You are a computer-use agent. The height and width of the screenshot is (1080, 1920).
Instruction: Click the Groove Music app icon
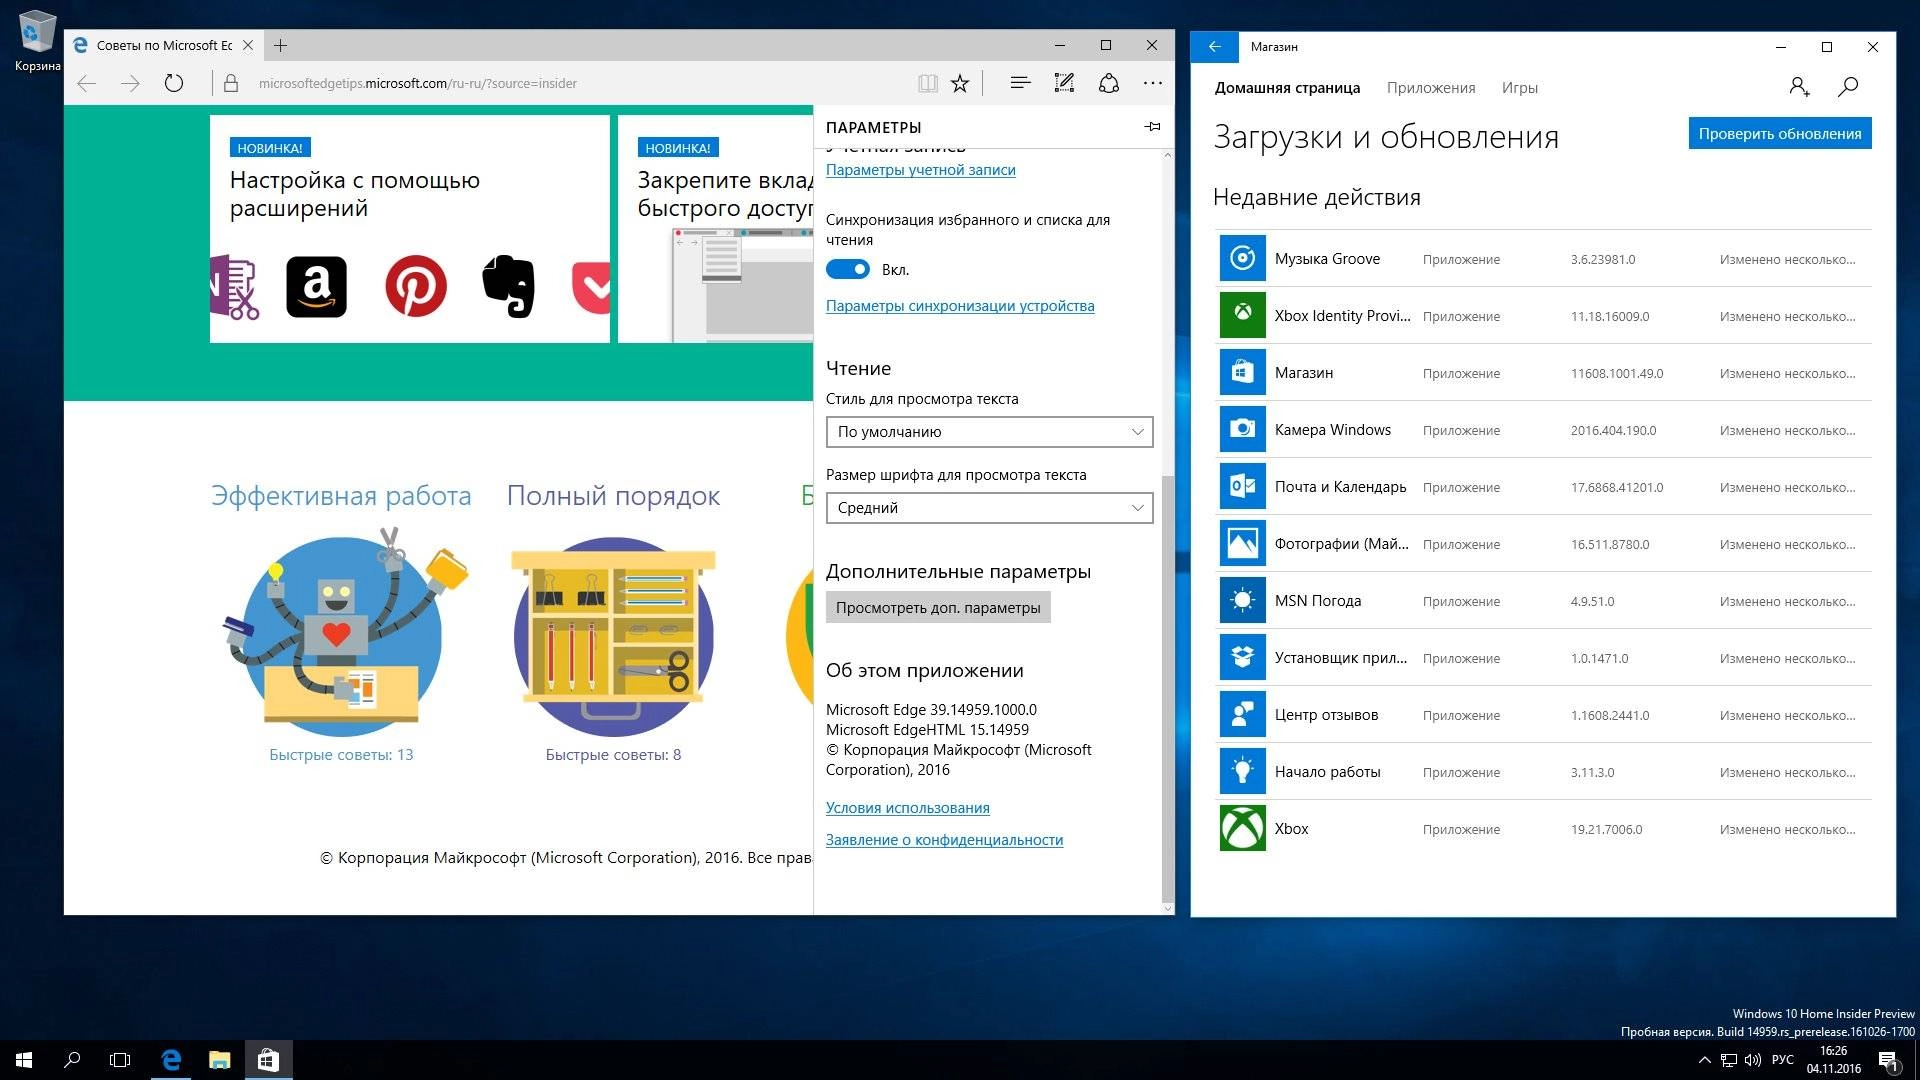(x=1242, y=259)
